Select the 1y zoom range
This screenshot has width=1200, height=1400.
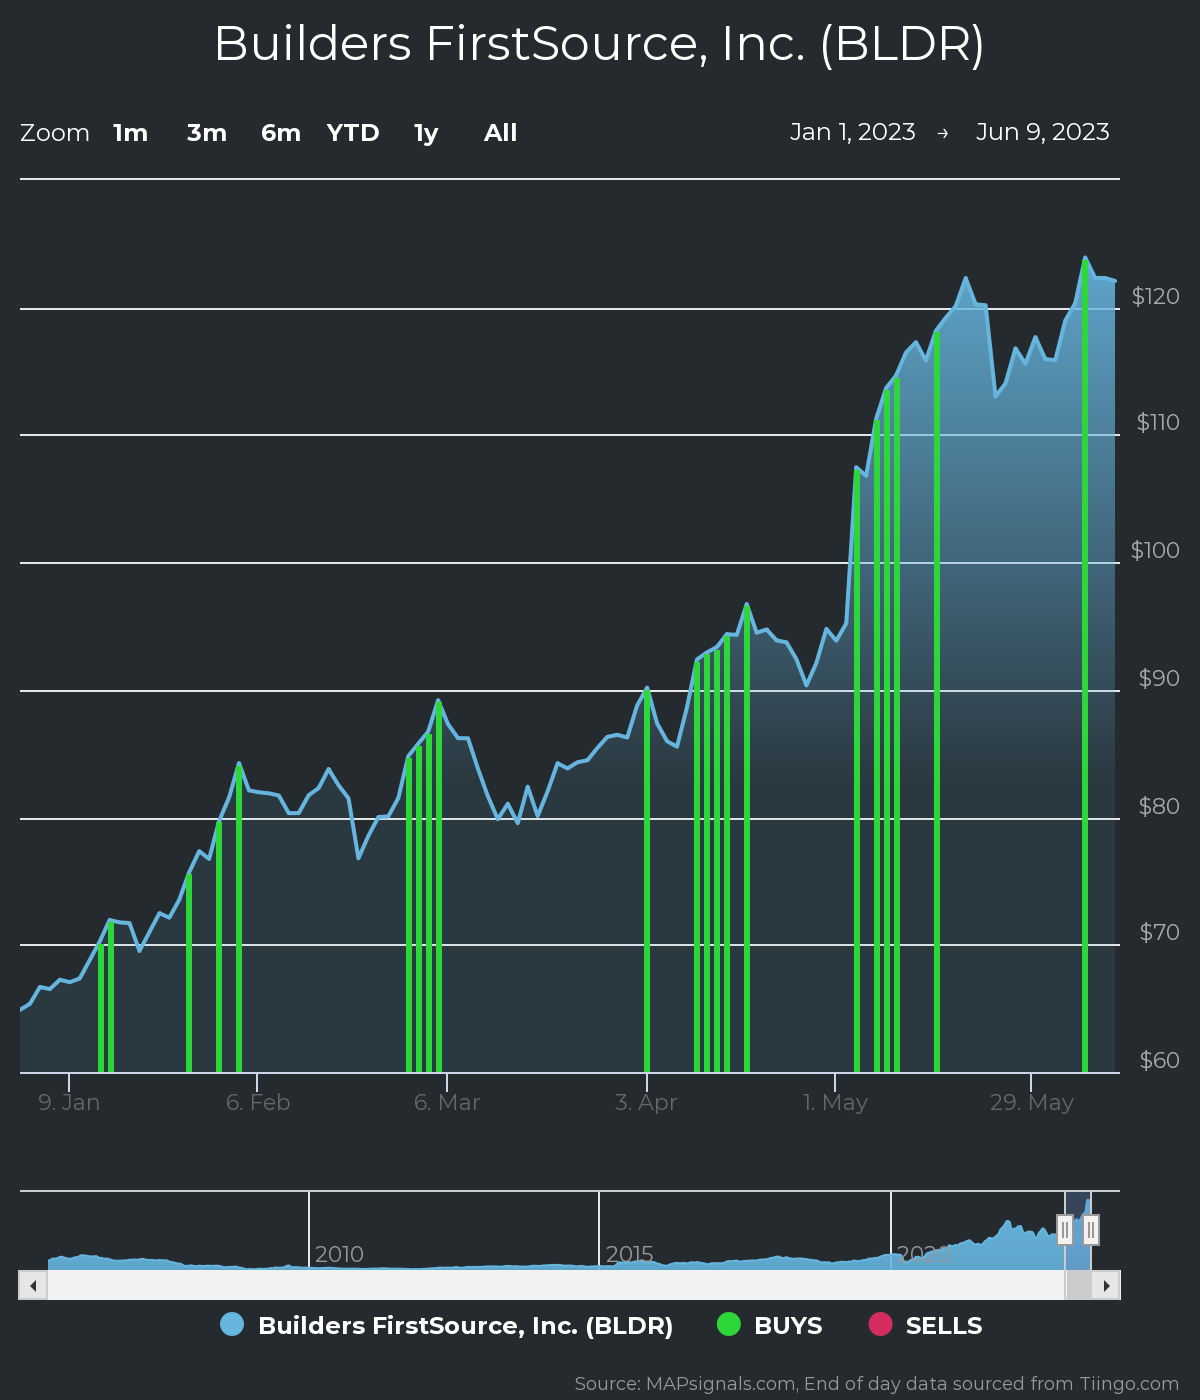click(426, 133)
